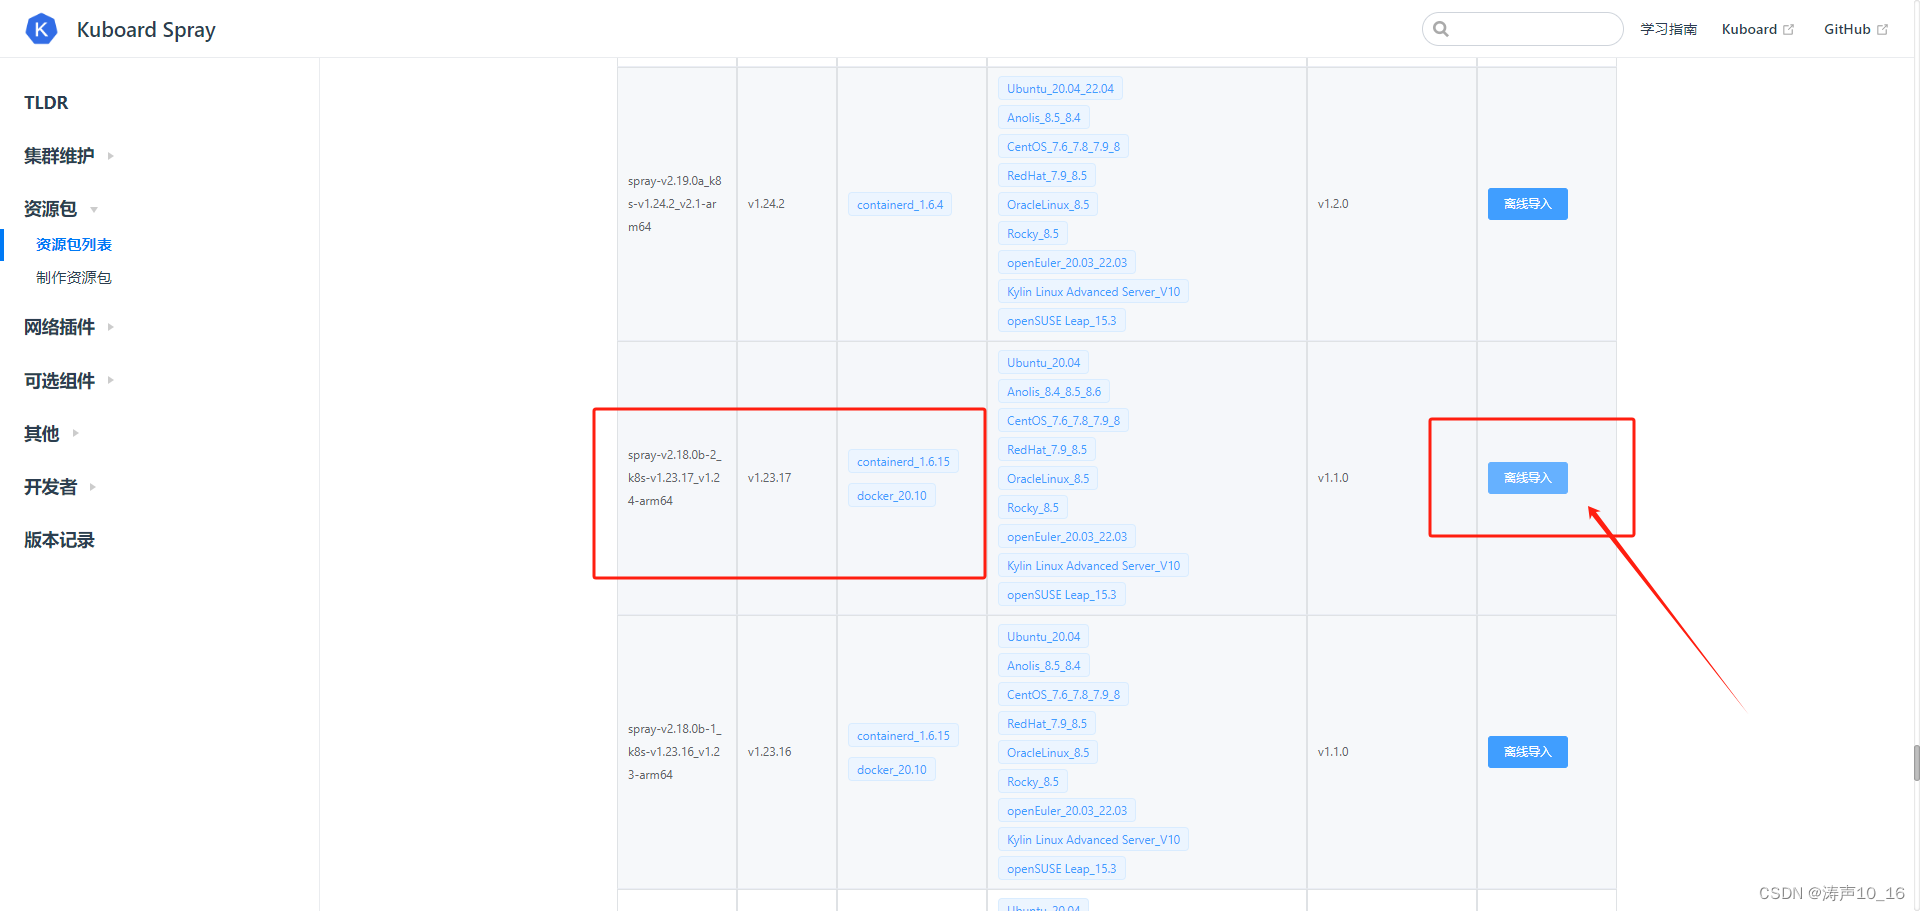The image size is (1920, 911).
Task: Select 资源包列表 in the sidebar
Action: [74, 245]
